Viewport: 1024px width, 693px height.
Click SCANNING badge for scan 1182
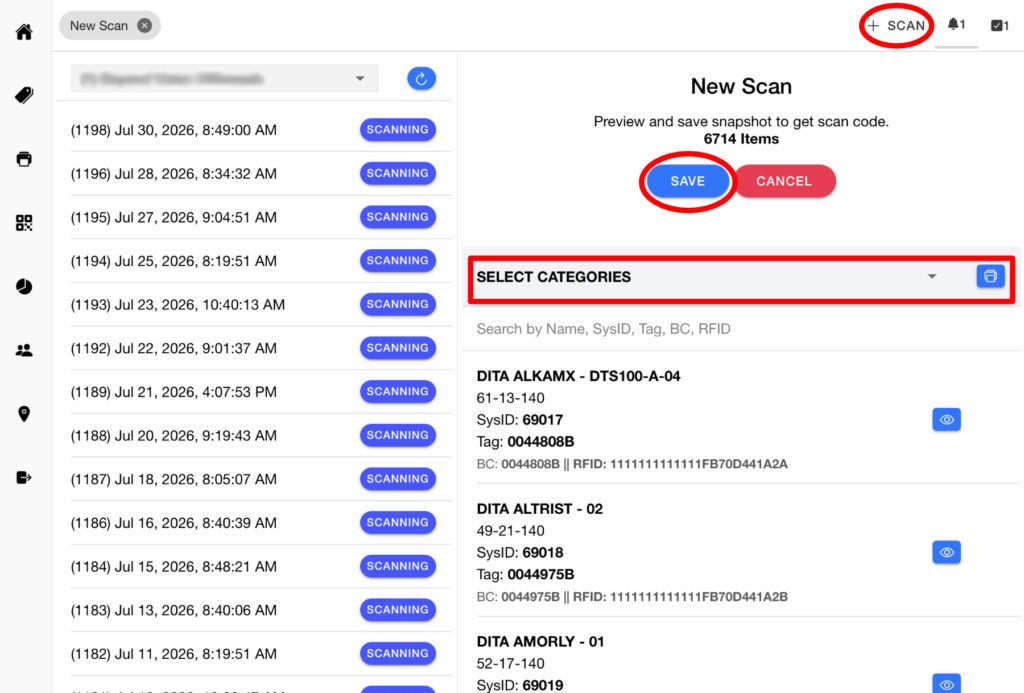pos(398,653)
